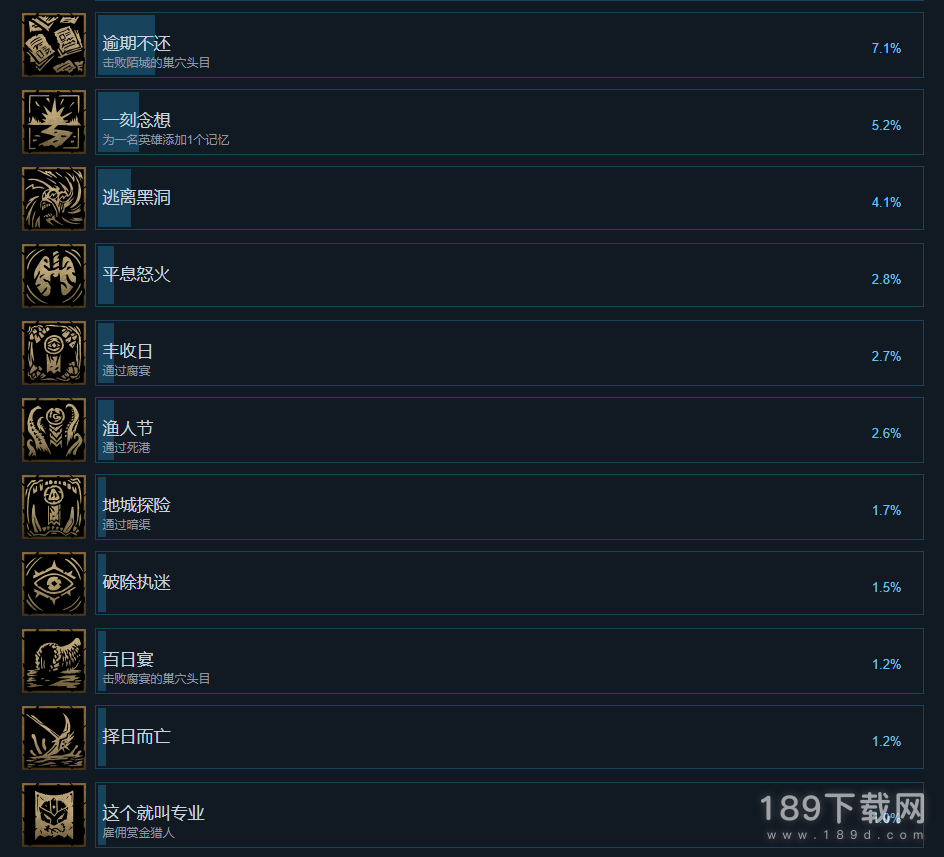The height and width of the screenshot is (857, 944).
Task: Click the 这个就叫专业 mask icon
Action: [x=54, y=815]
